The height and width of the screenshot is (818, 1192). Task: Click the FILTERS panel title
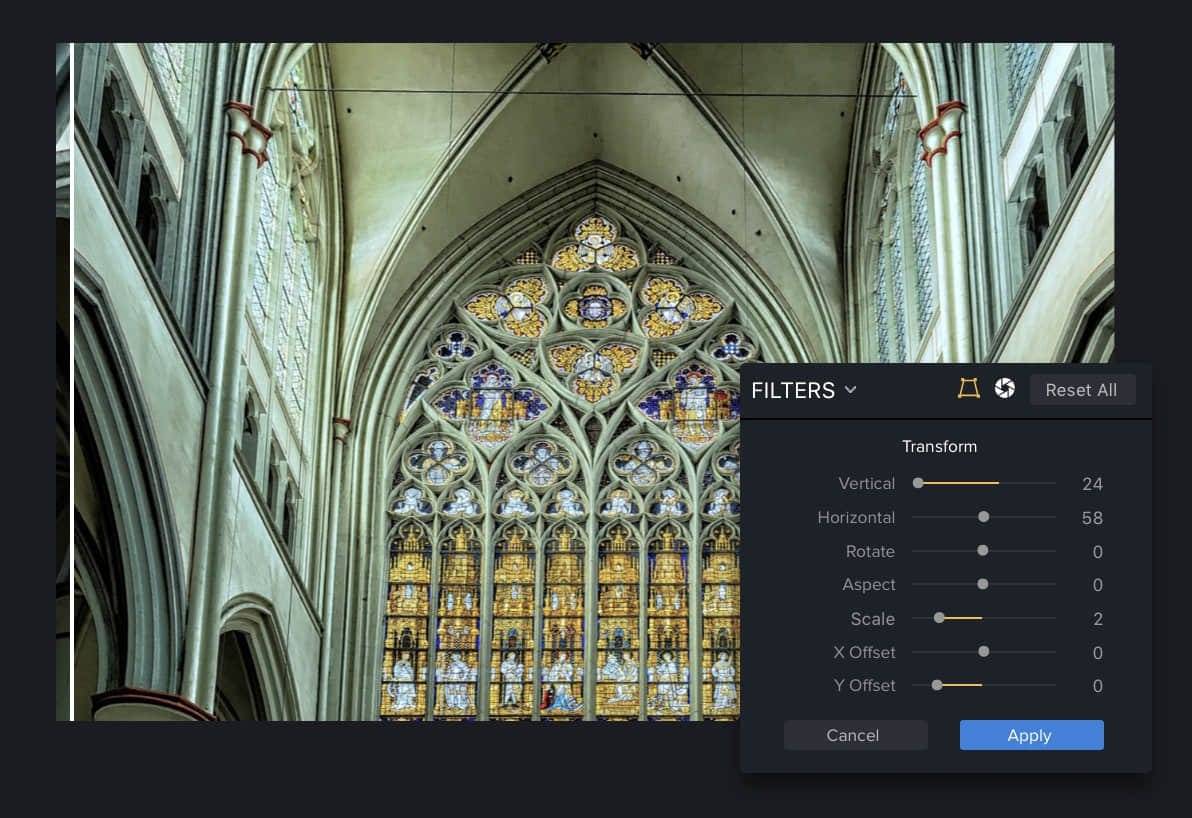(x=793, y=390)
